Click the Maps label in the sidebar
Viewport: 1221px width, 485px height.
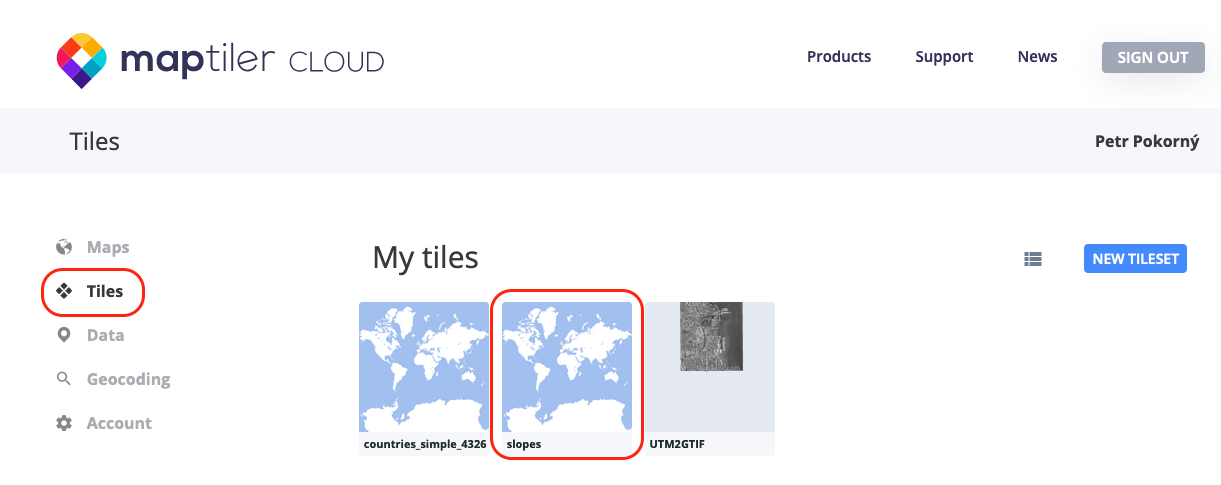[108, 247]
